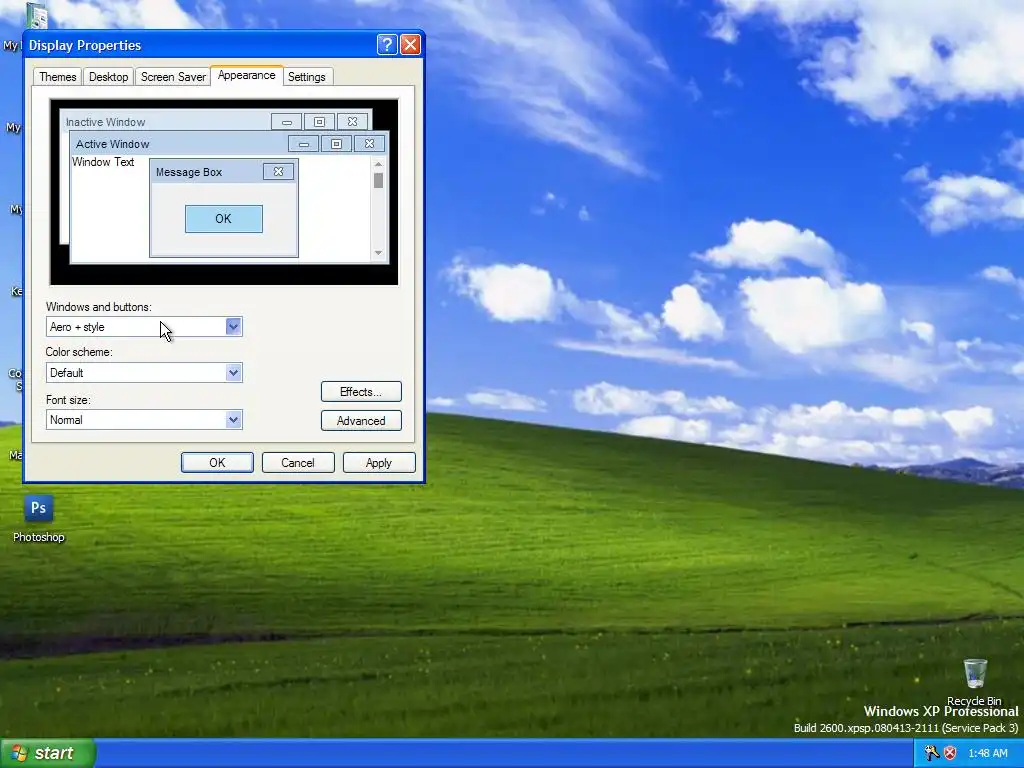
Task: Select the Appearance tab
Action: click(x=247, y=75)
